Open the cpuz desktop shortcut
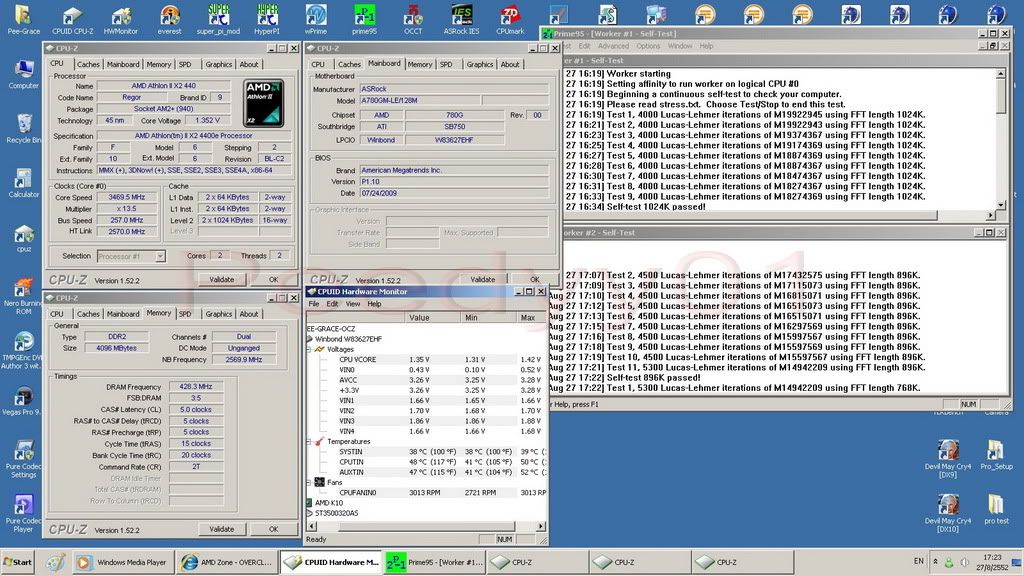1024x576 pixels. 24,238
